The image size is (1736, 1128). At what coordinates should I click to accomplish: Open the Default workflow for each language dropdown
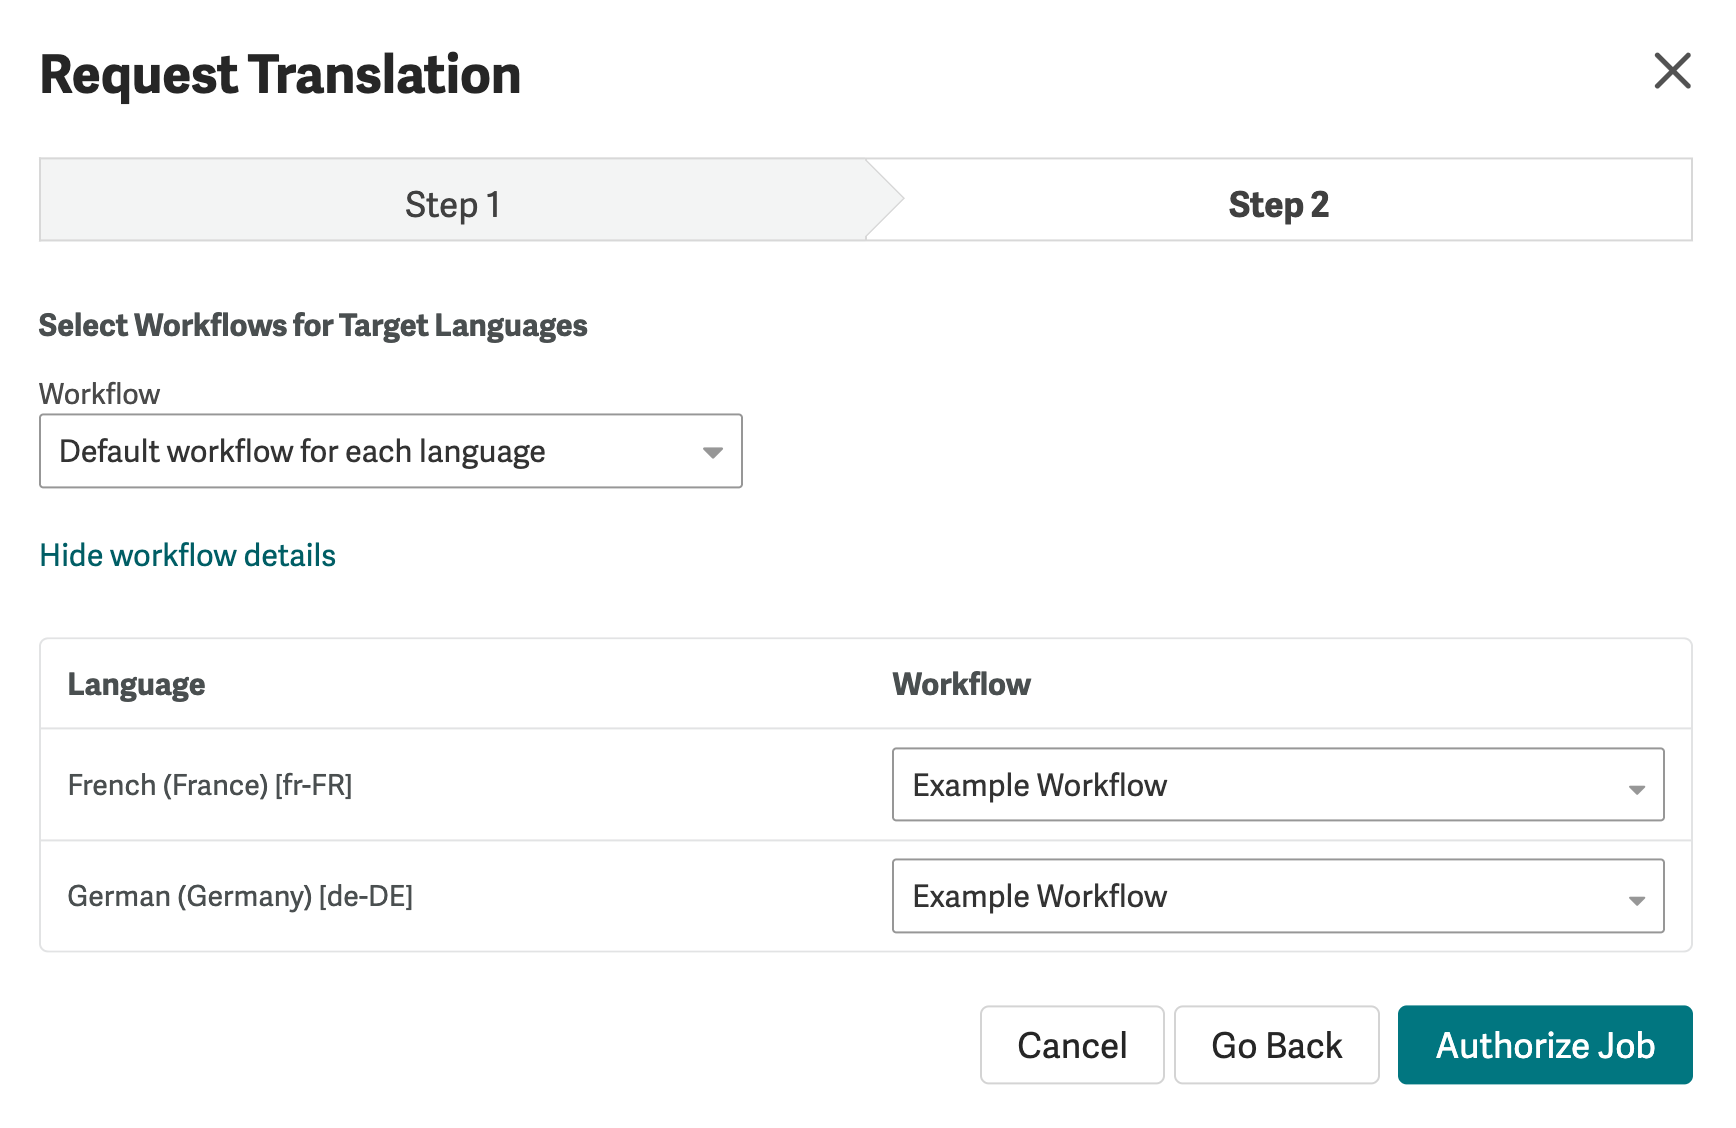(391, 451)
